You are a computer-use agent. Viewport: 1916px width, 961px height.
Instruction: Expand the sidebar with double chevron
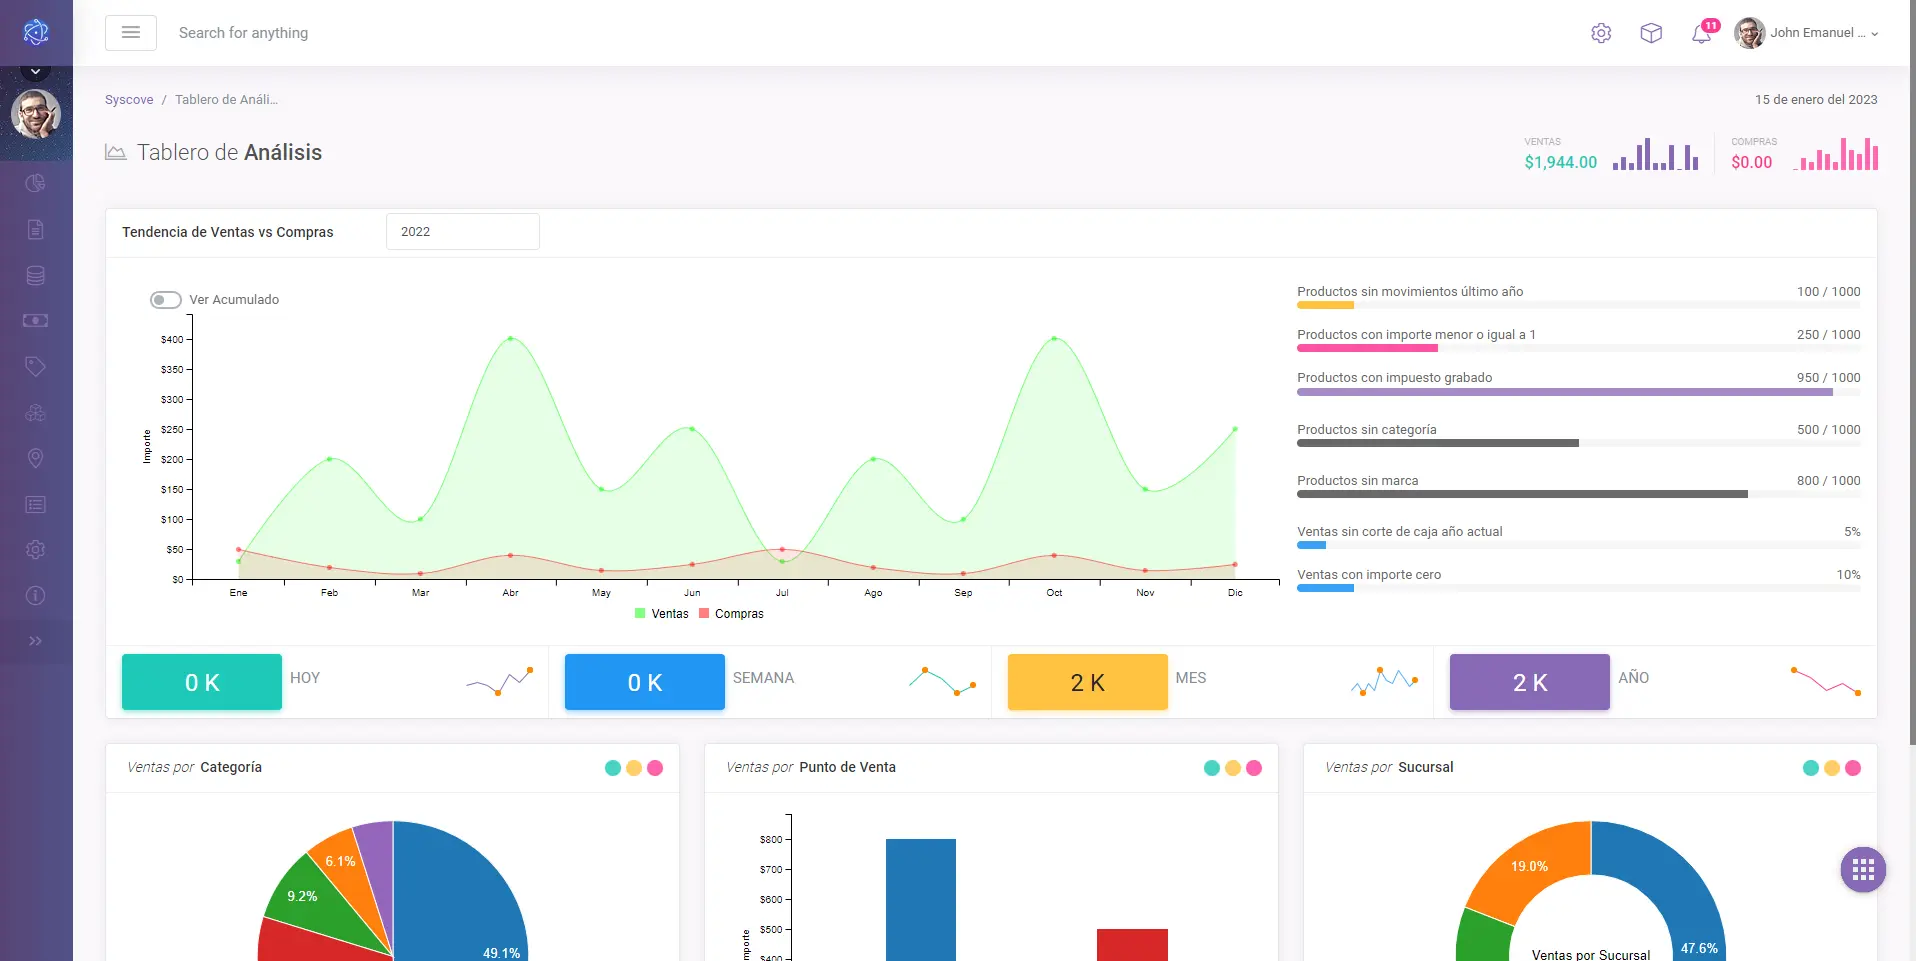tap(35, 641)
